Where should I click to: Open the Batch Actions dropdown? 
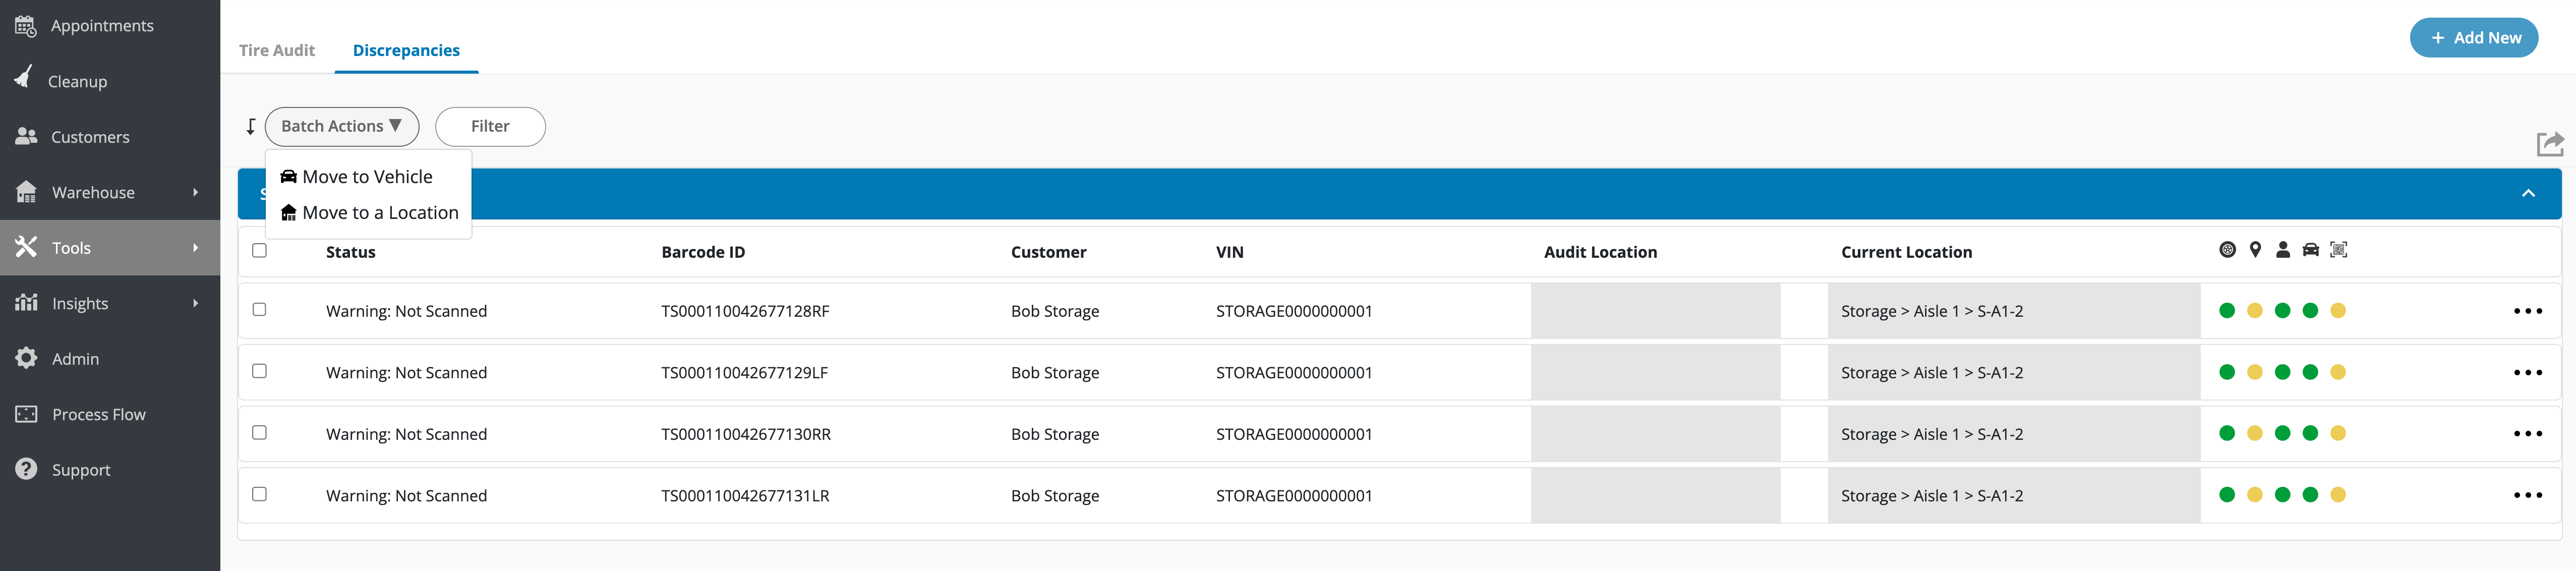pyautogui.click(x=341, y=127)
